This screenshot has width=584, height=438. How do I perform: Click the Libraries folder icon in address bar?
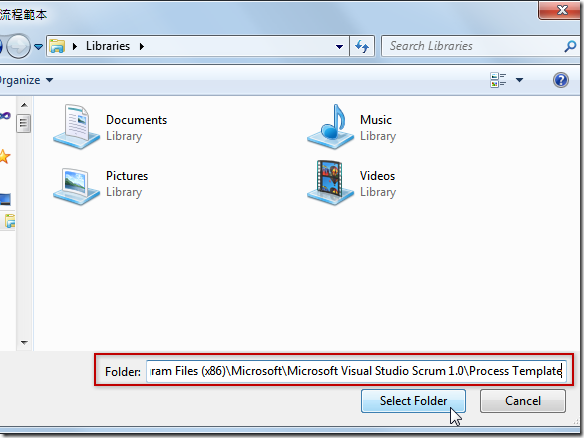[57, 46]
